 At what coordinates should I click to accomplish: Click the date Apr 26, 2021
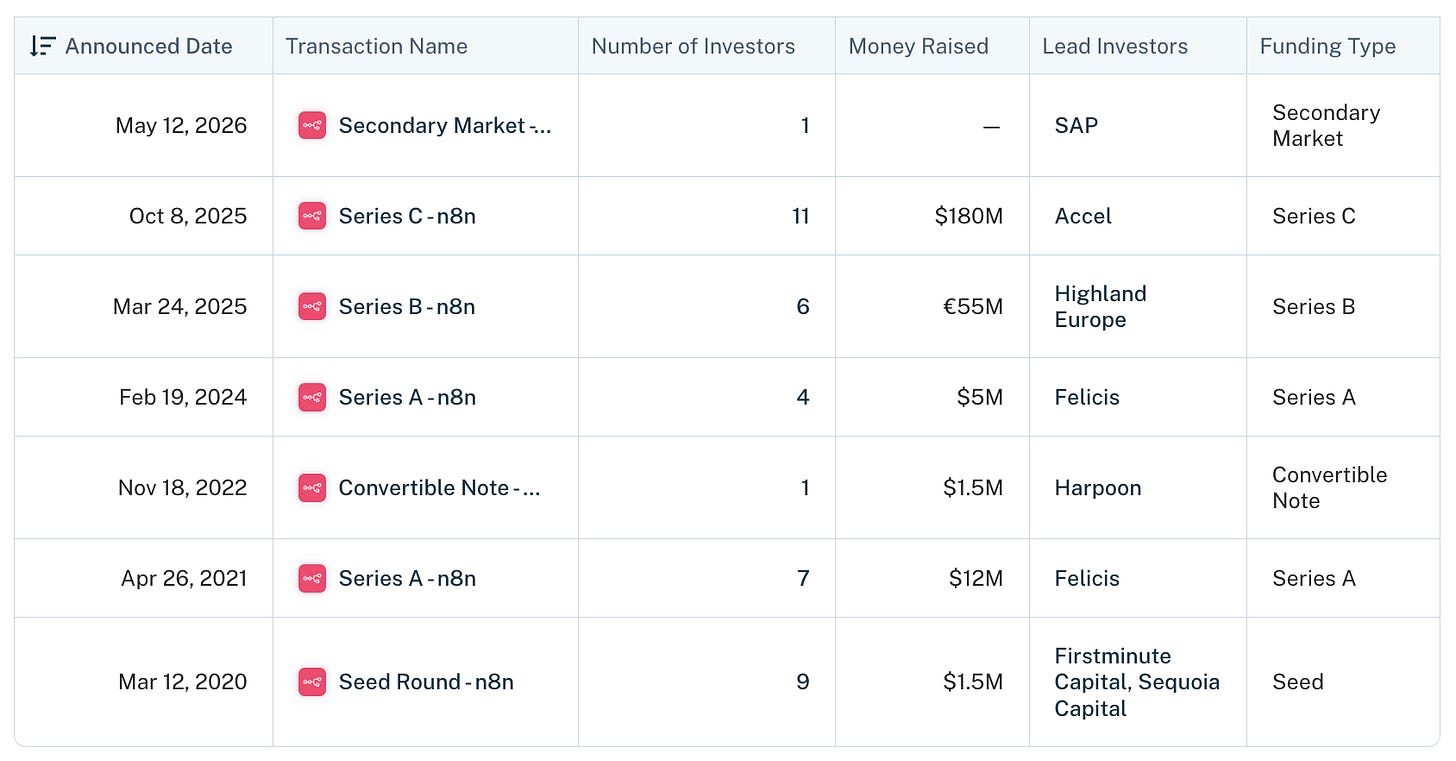coord(184,578)
